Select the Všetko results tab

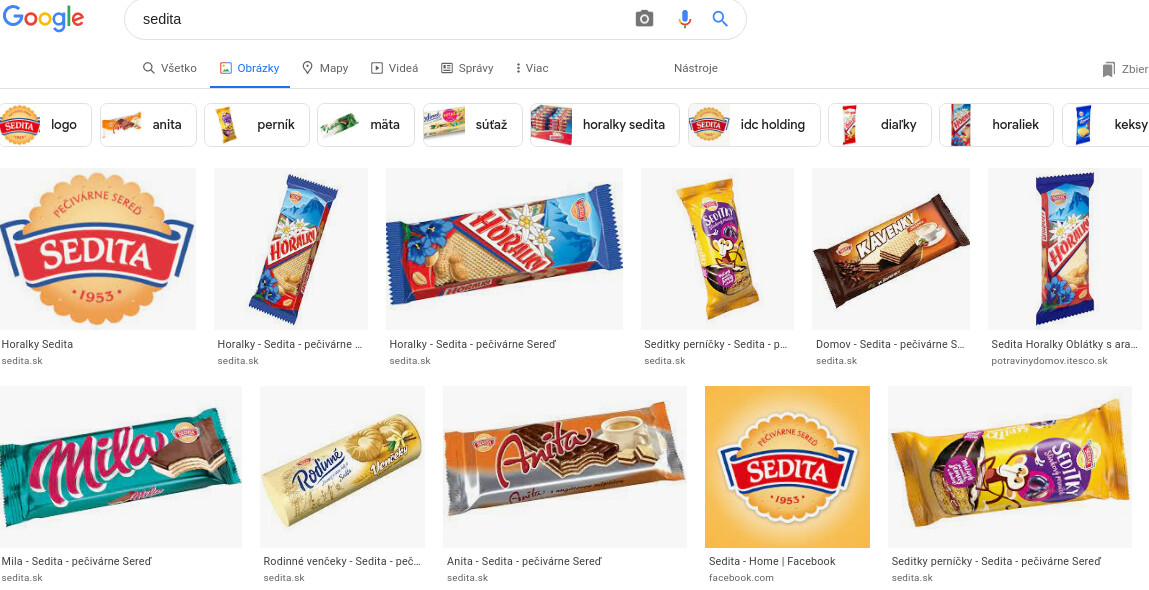coord(170,68)
